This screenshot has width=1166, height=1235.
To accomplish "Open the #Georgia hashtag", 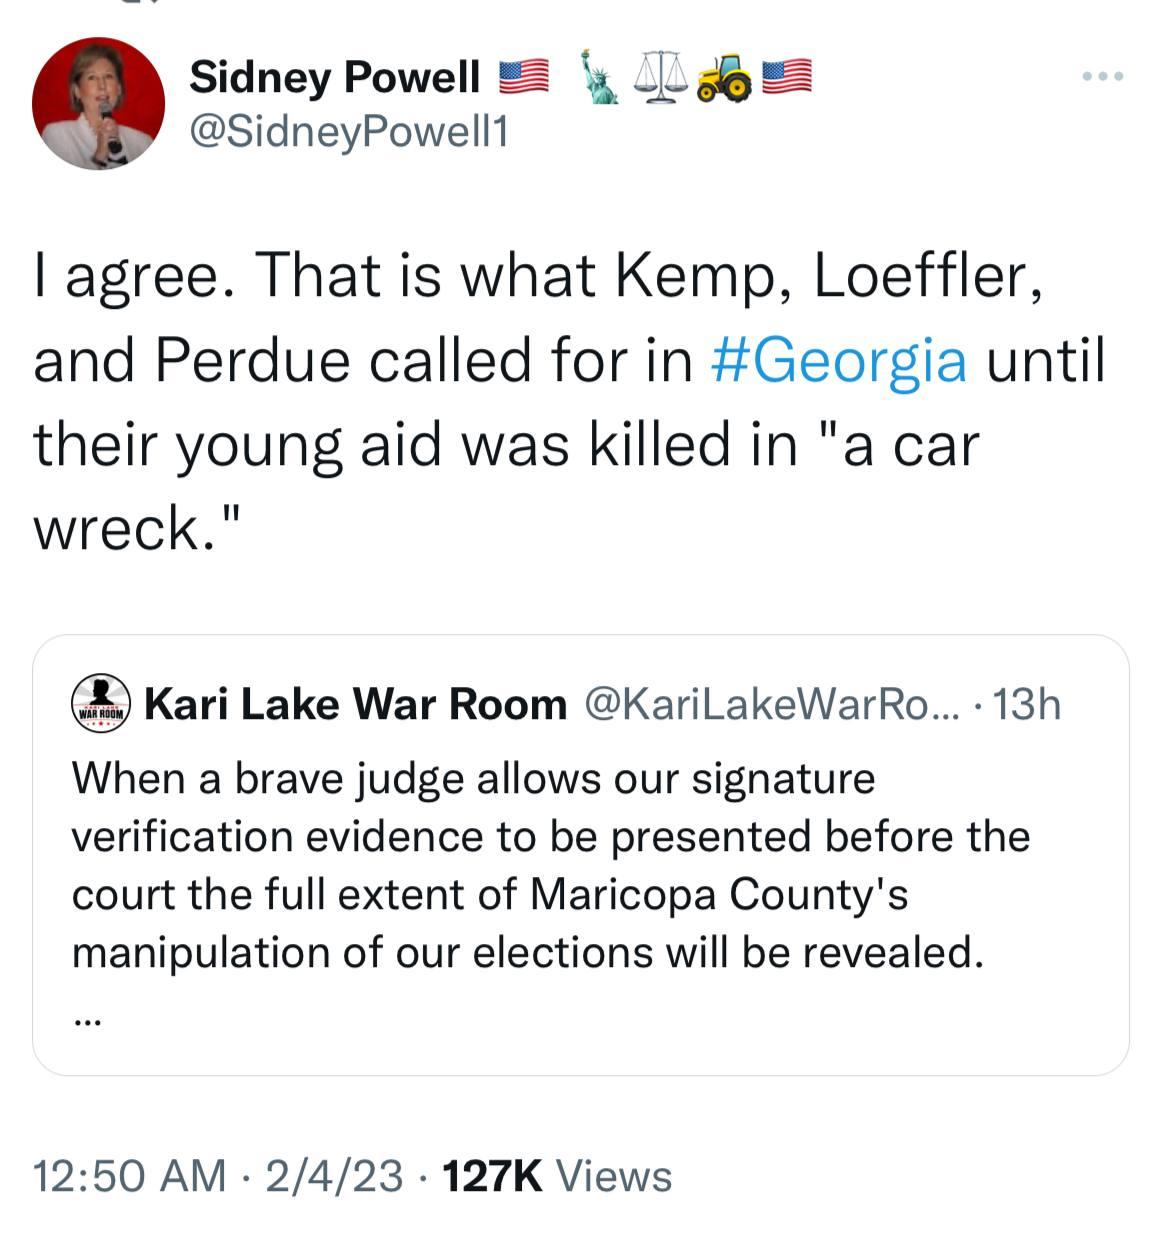I will point(838,361).
